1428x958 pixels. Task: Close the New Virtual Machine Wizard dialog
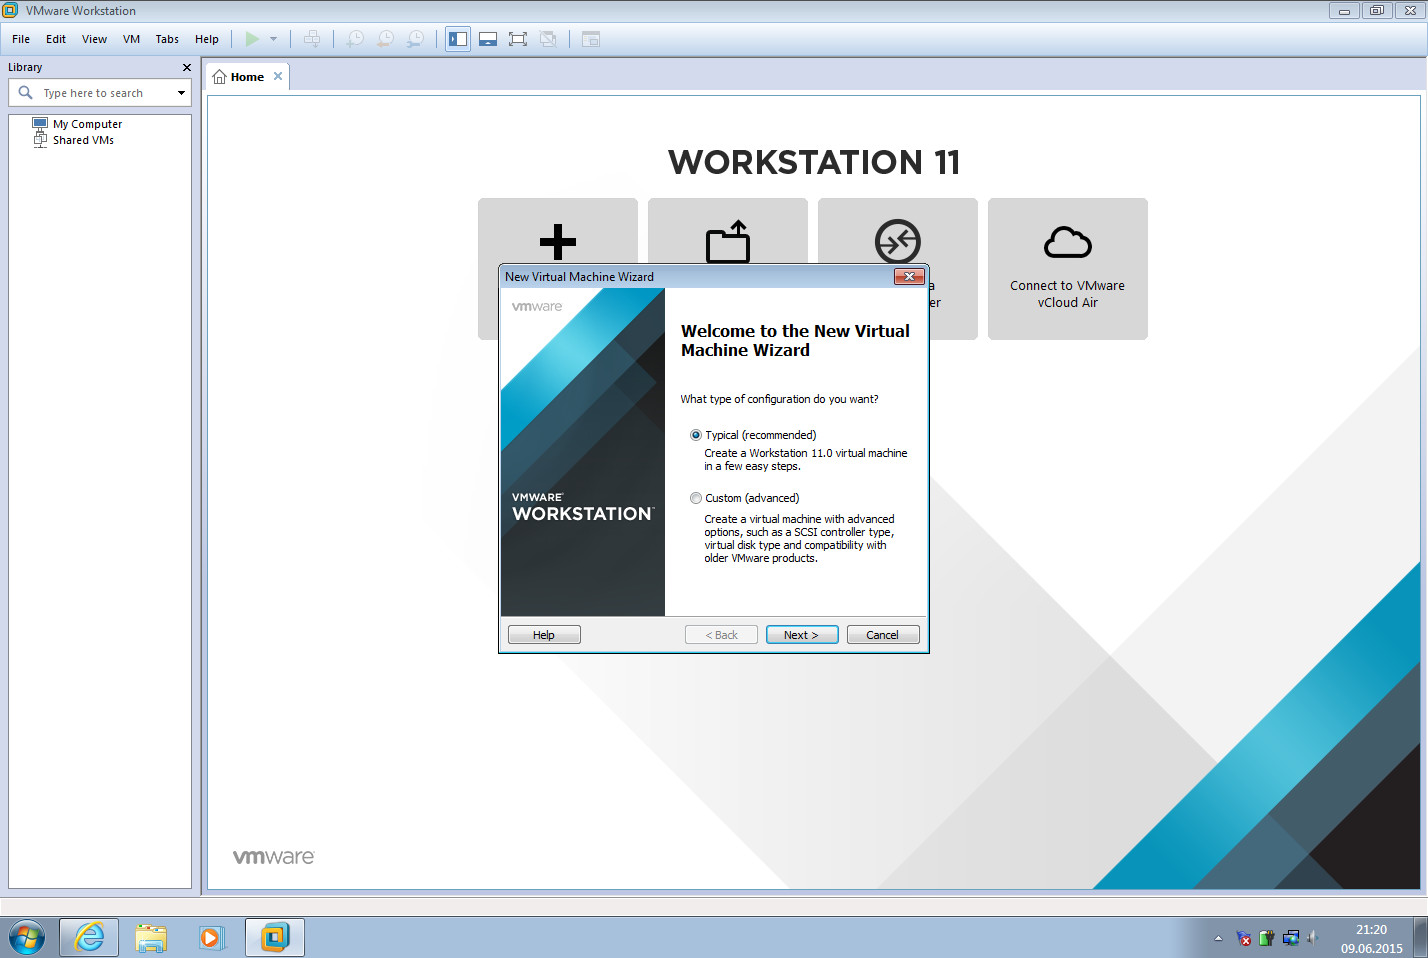[909, 277]
